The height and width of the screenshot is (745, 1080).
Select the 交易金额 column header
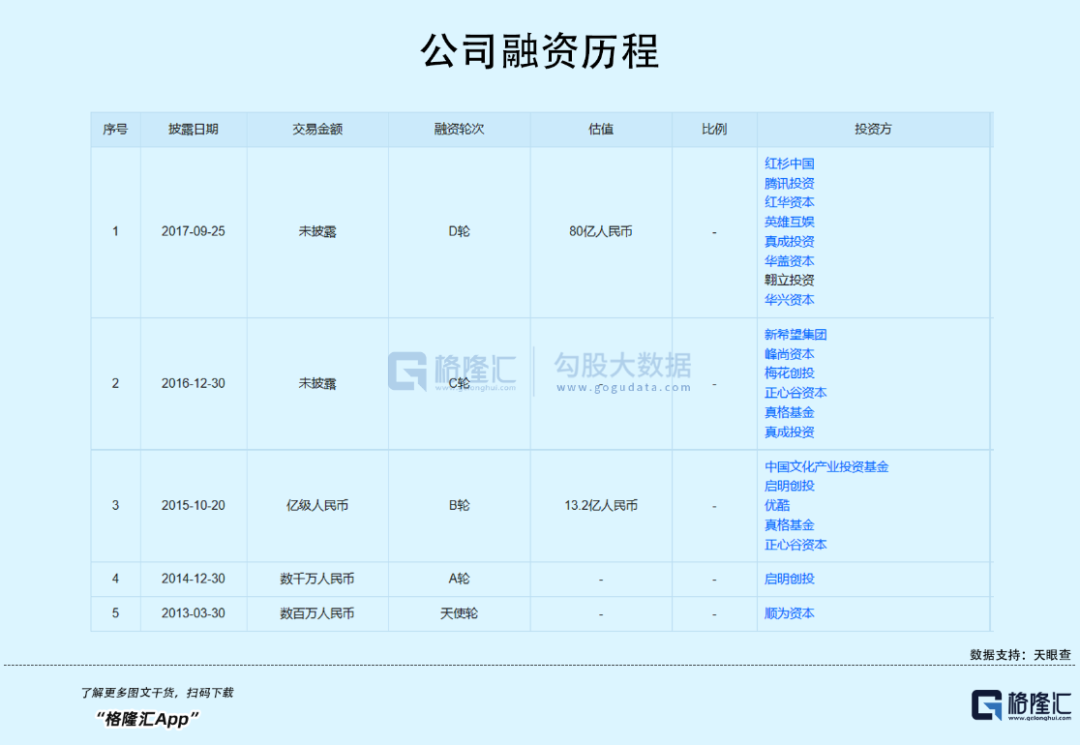click(317, 129)
